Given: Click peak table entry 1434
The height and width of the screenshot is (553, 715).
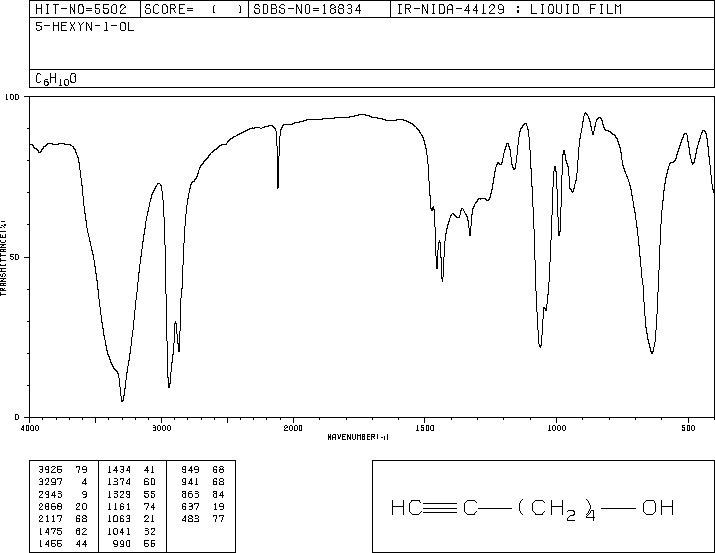Looking at the screenshot, I should (119, 470).
